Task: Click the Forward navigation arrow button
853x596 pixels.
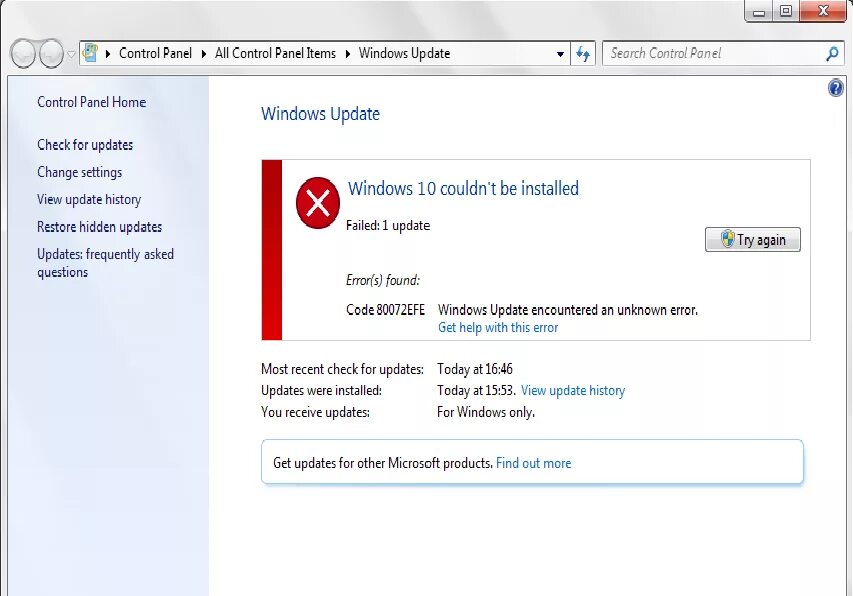Action: (x=52, y=54)
